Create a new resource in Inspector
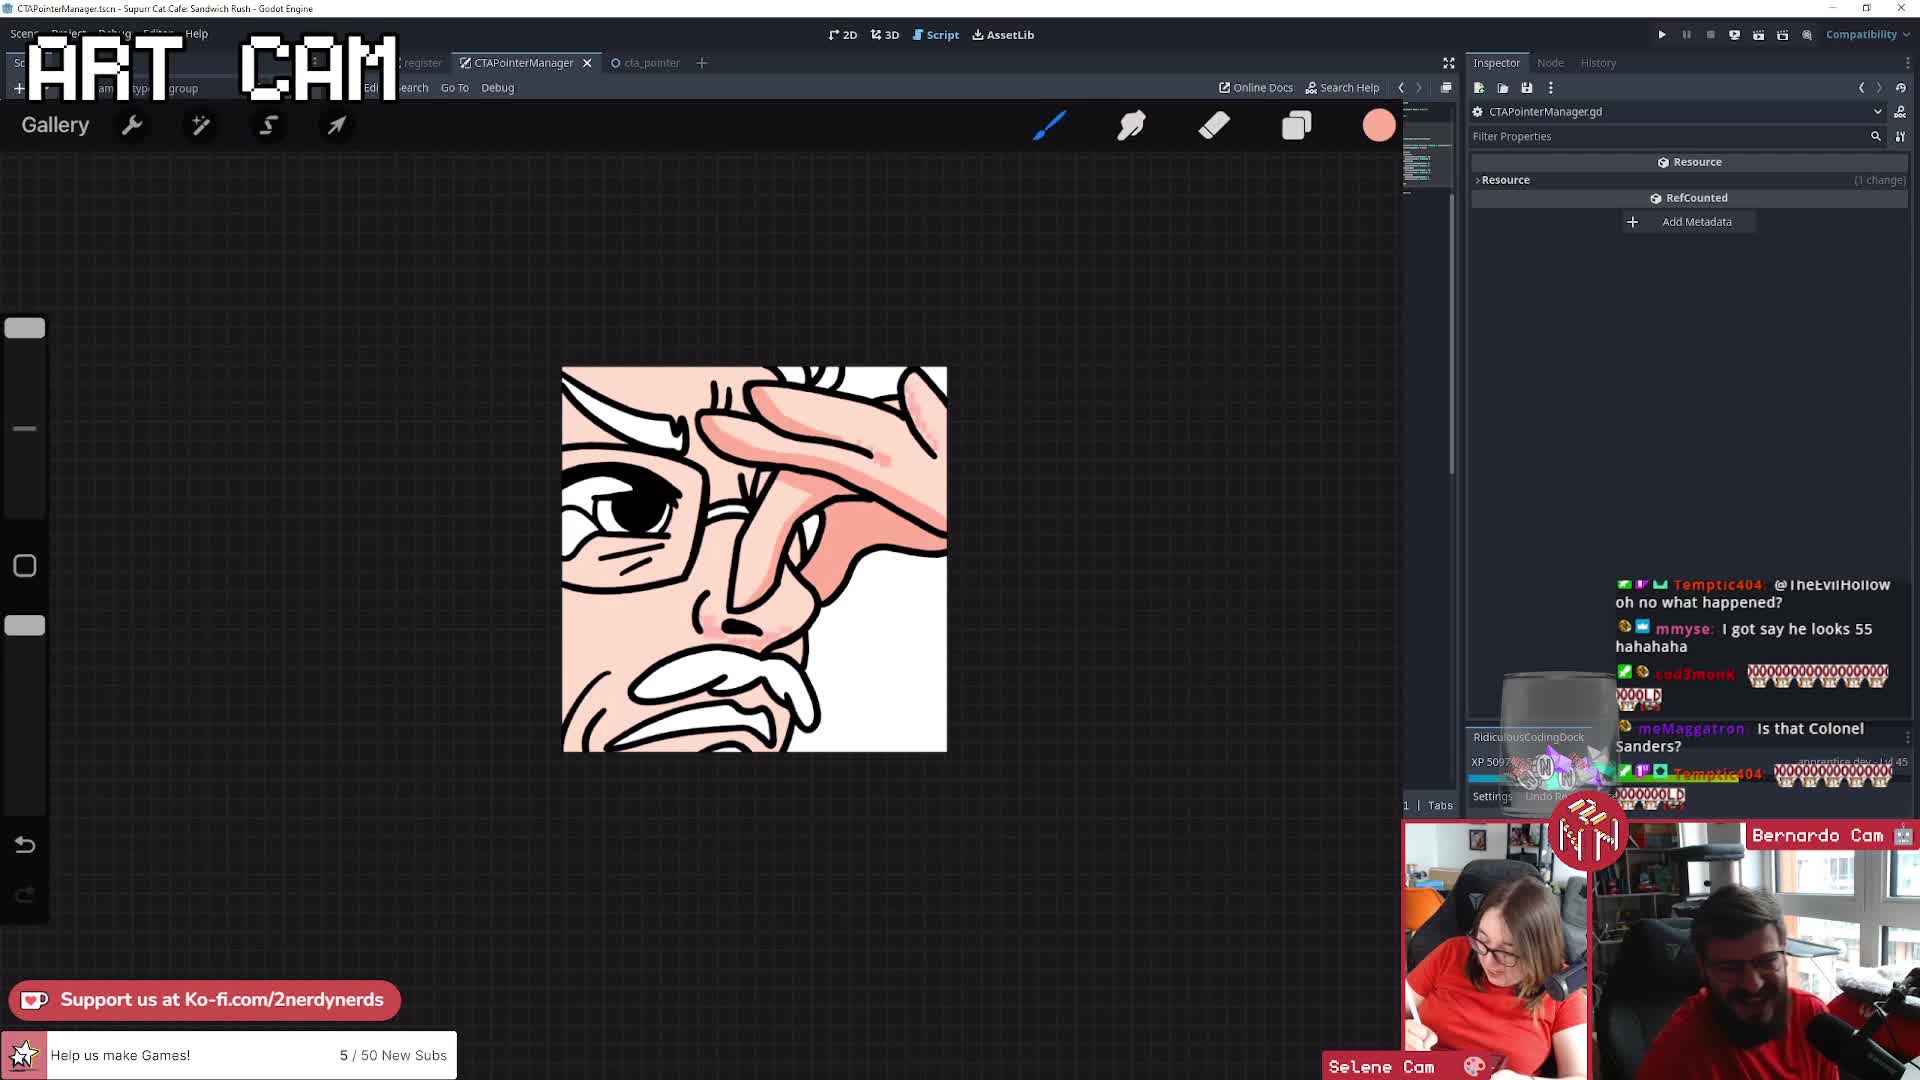The image size is (1920, 1080). [x=1479, y=88]
